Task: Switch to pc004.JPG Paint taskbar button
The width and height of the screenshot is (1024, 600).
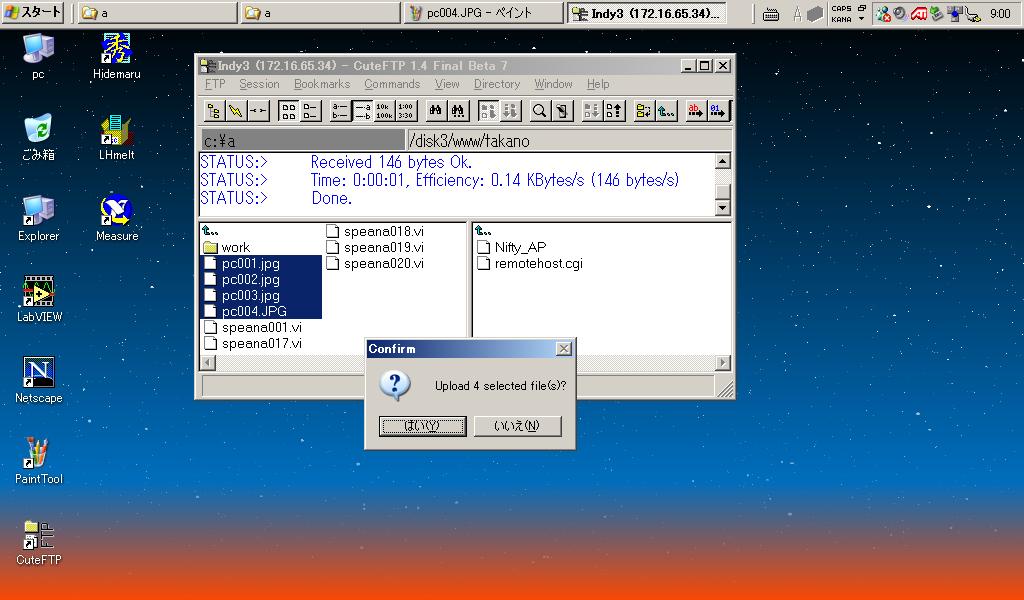Action: pos(484,13)
